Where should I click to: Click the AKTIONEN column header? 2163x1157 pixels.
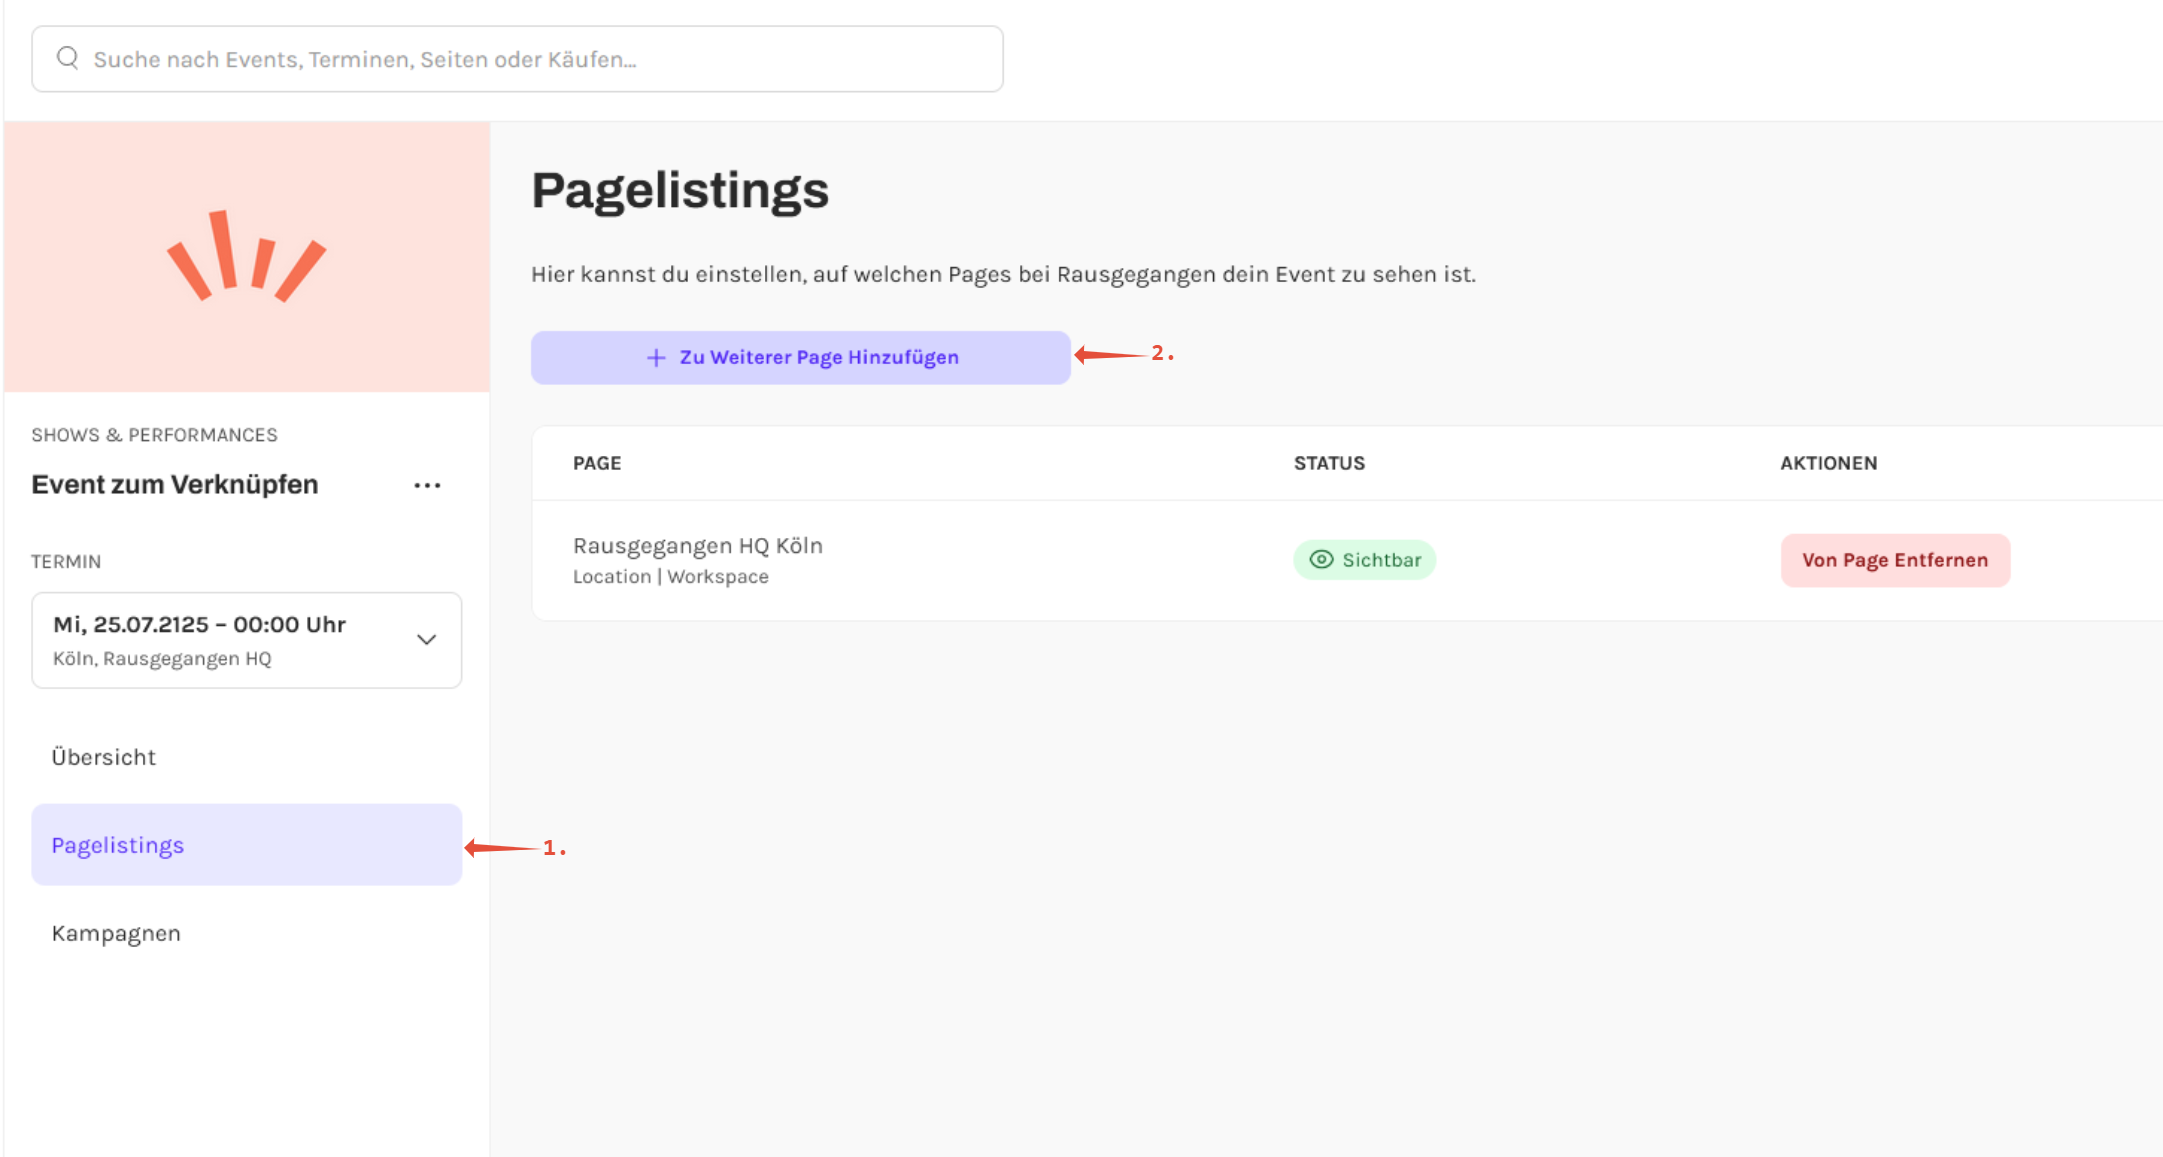point(1828,463)
